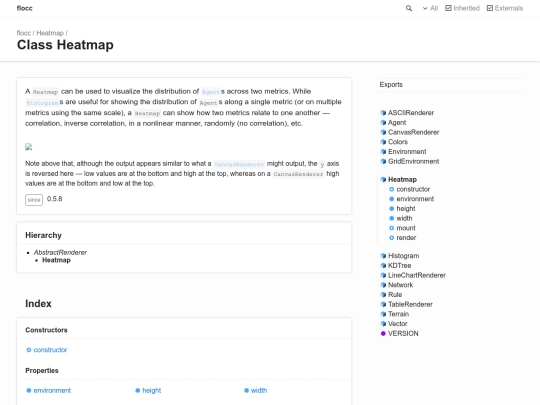Go to Heatmap in the breadcrumb
540x405 pixels.
coord(50,33)
